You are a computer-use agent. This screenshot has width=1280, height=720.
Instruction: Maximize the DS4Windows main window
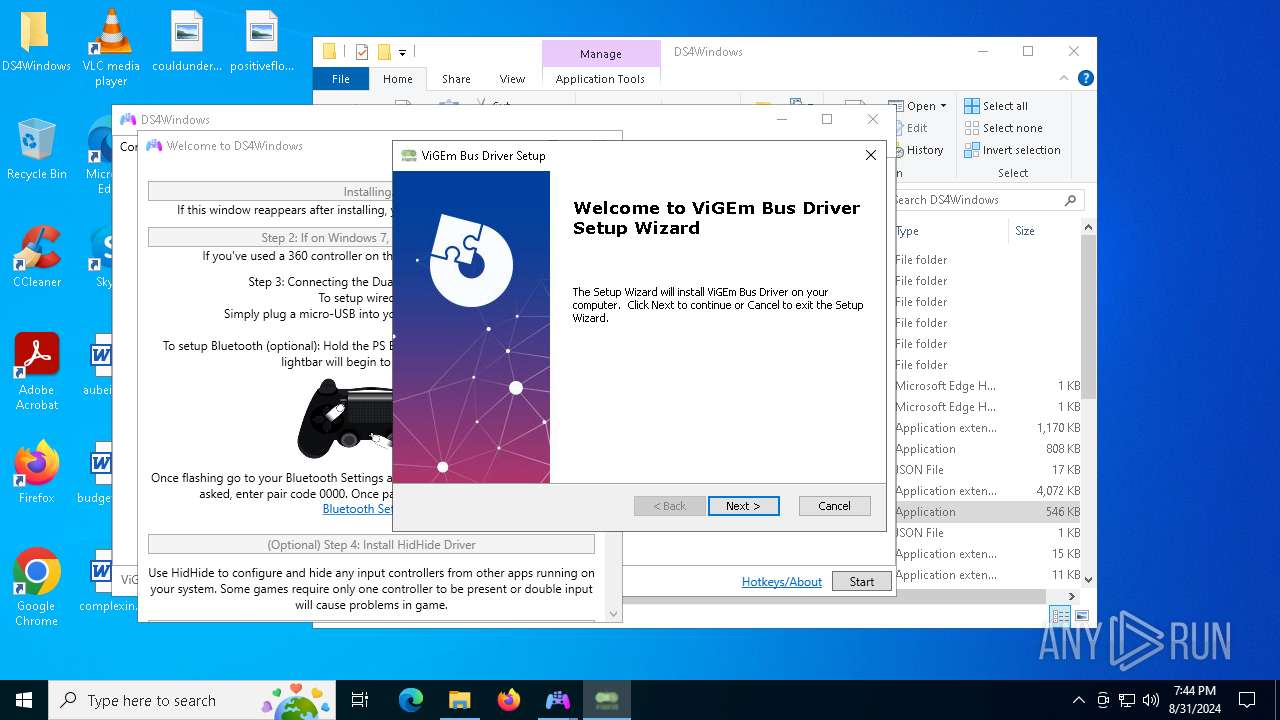pos(827,119)
